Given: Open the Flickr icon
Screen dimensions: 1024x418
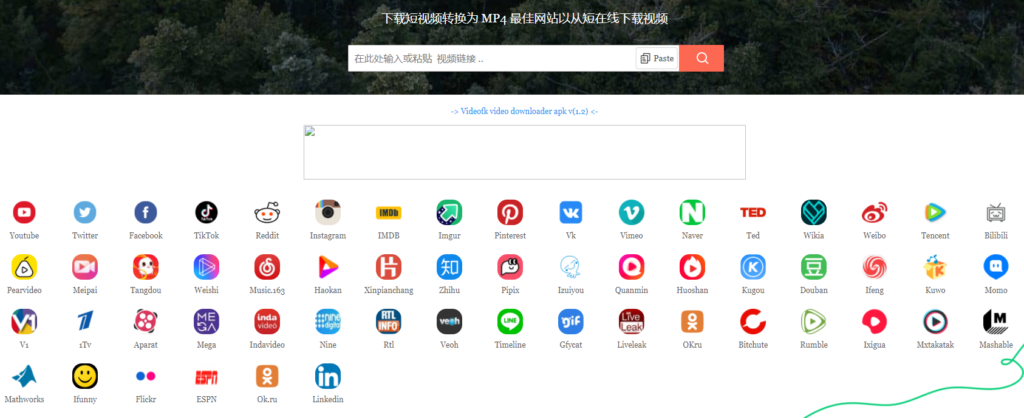Looking at the screenshot, I should 146,376.
